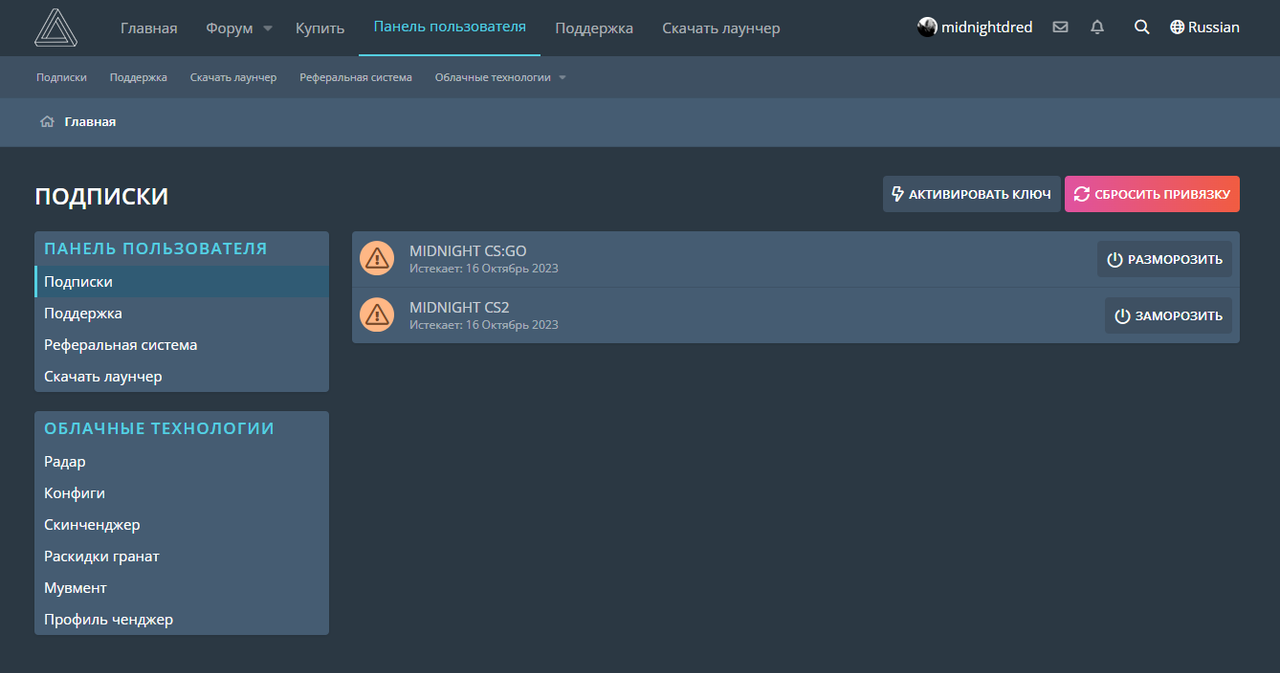Open Мувмент in the sidebar
The width and height of the screenshot is (1280, 673).
181,588
